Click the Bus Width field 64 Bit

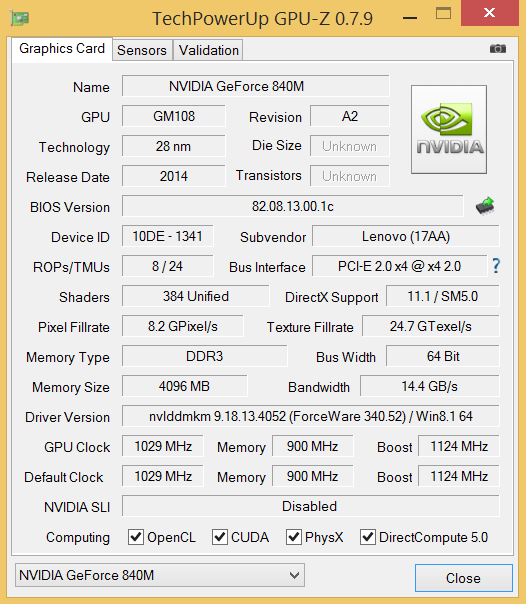tap(443, 356)
